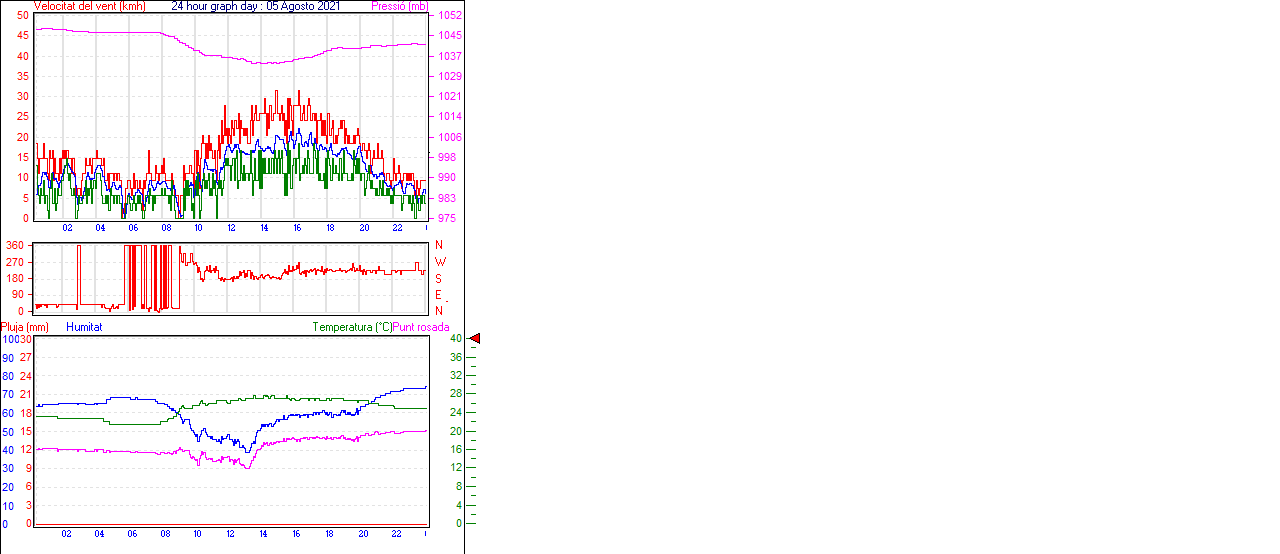Click the 22 hour tick on bottom graph

click(x=397, y=534)
